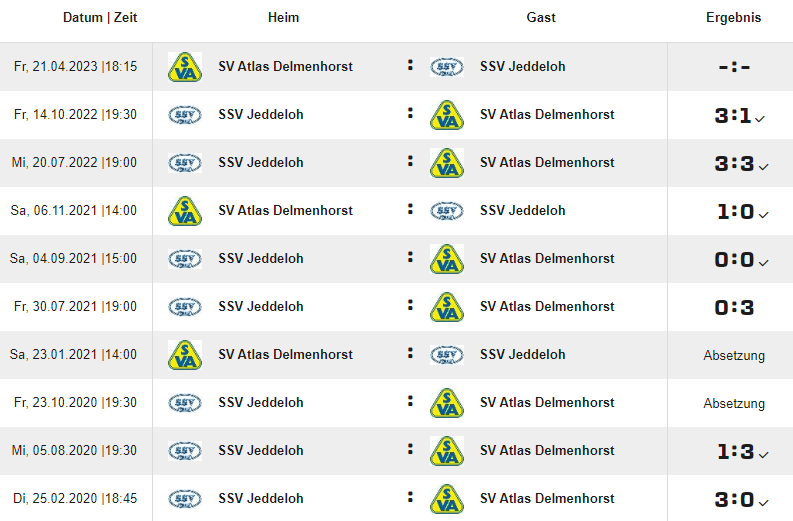The image size is (793, 521).
Task: Click verified checkmark beside 1:0 result
Action: pyautogui.click(x=764, y=215)
